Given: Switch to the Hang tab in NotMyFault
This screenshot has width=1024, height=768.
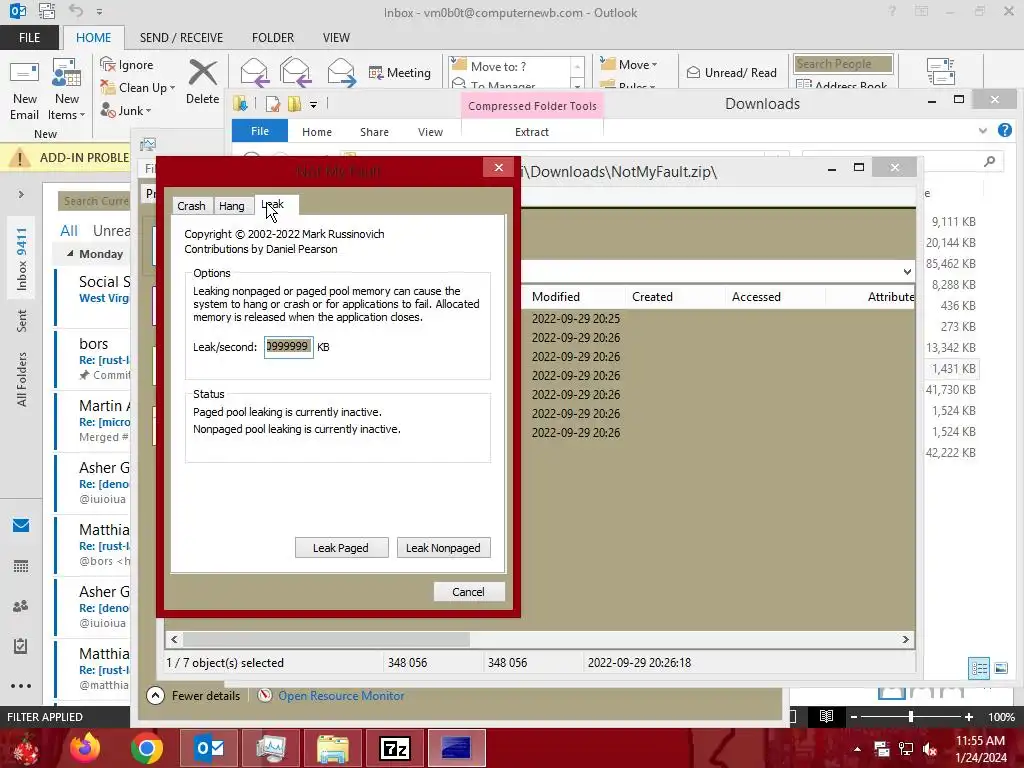Looking at the screenshot, I should click(232, 206).
